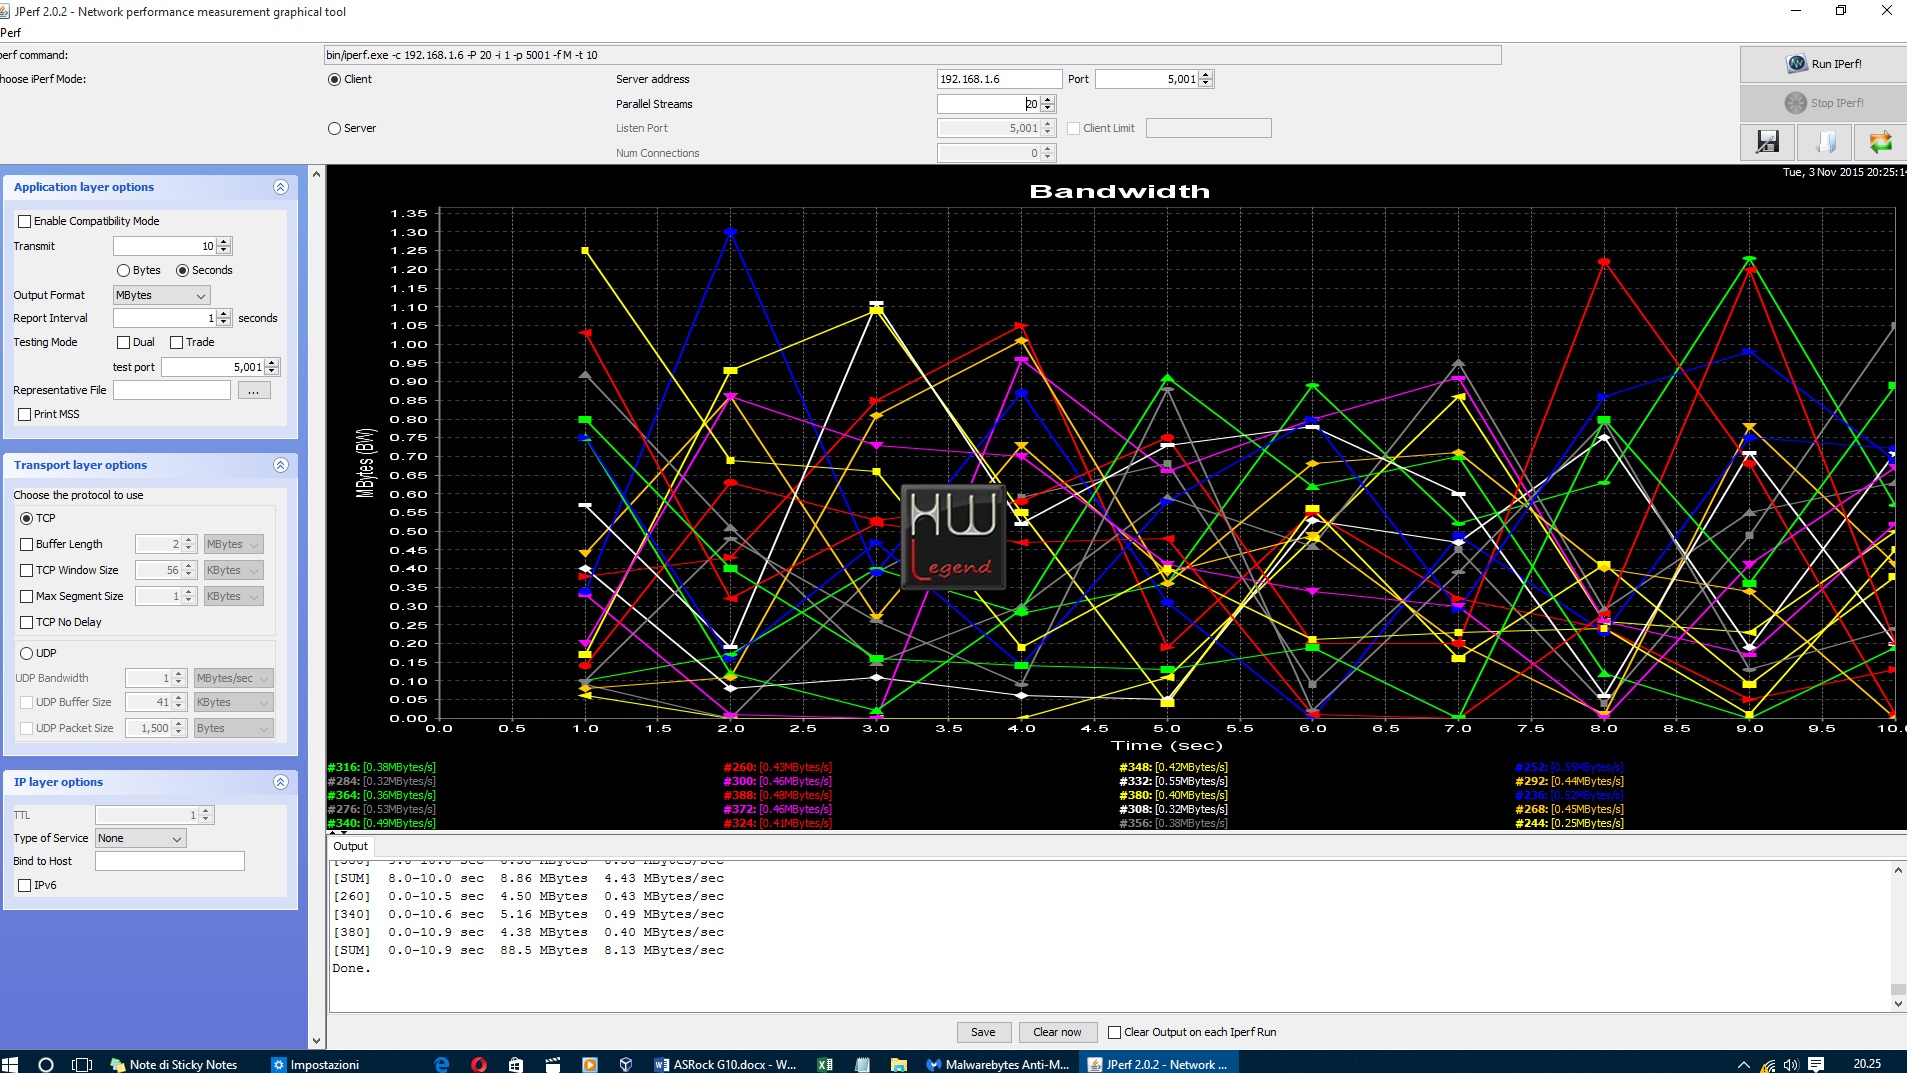The width and height of the screenshot is (1907, 1073).
Task: Click the load configuration folder icon
Action: [x=1825, y=142]
